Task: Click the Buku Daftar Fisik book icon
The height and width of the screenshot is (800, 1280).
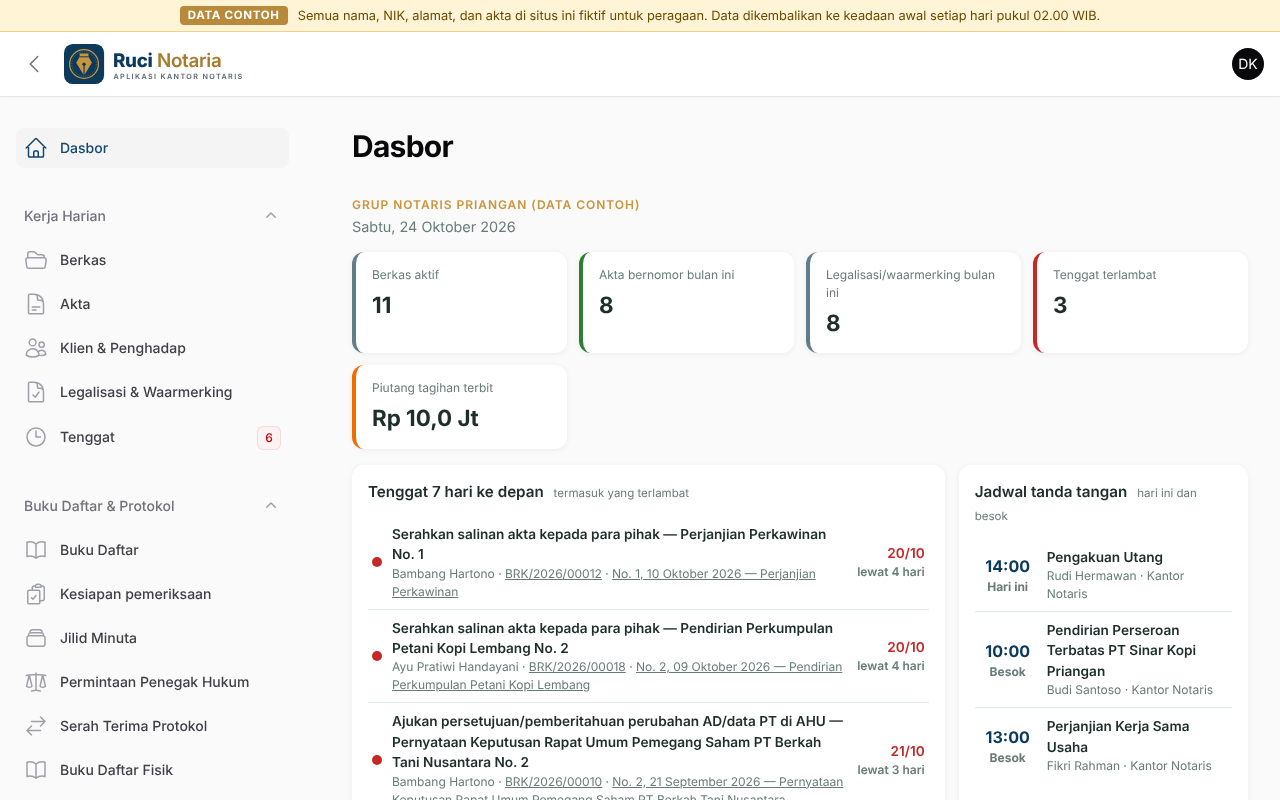Action: tap(36, 770)
